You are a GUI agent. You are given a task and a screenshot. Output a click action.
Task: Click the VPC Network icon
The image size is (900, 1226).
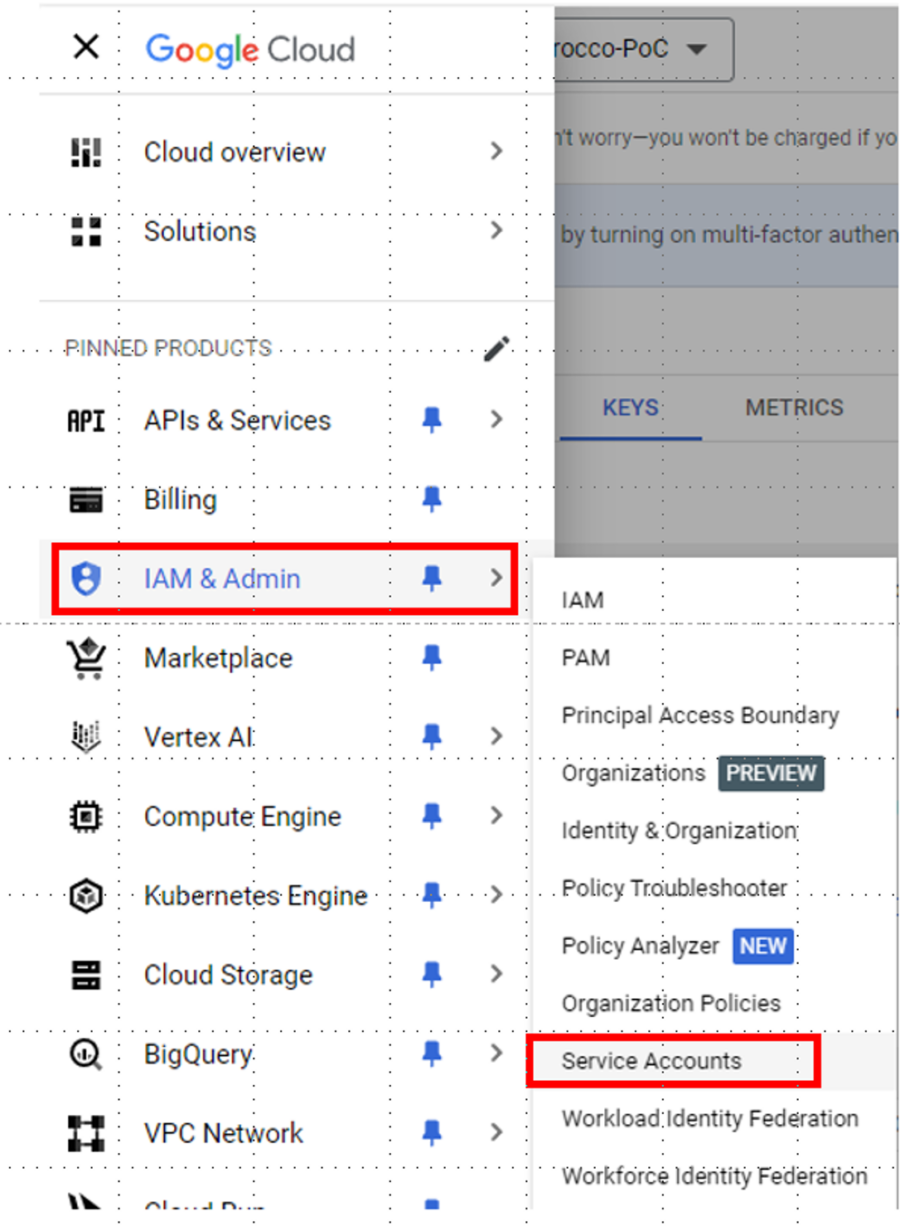click(x=86, y=1133)
